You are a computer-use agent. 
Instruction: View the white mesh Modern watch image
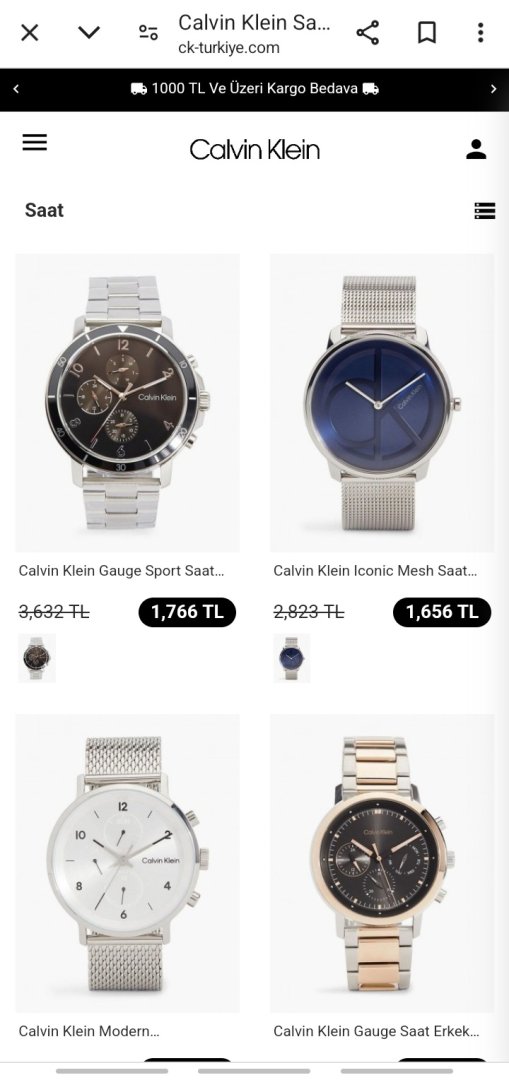coord(127,863)
